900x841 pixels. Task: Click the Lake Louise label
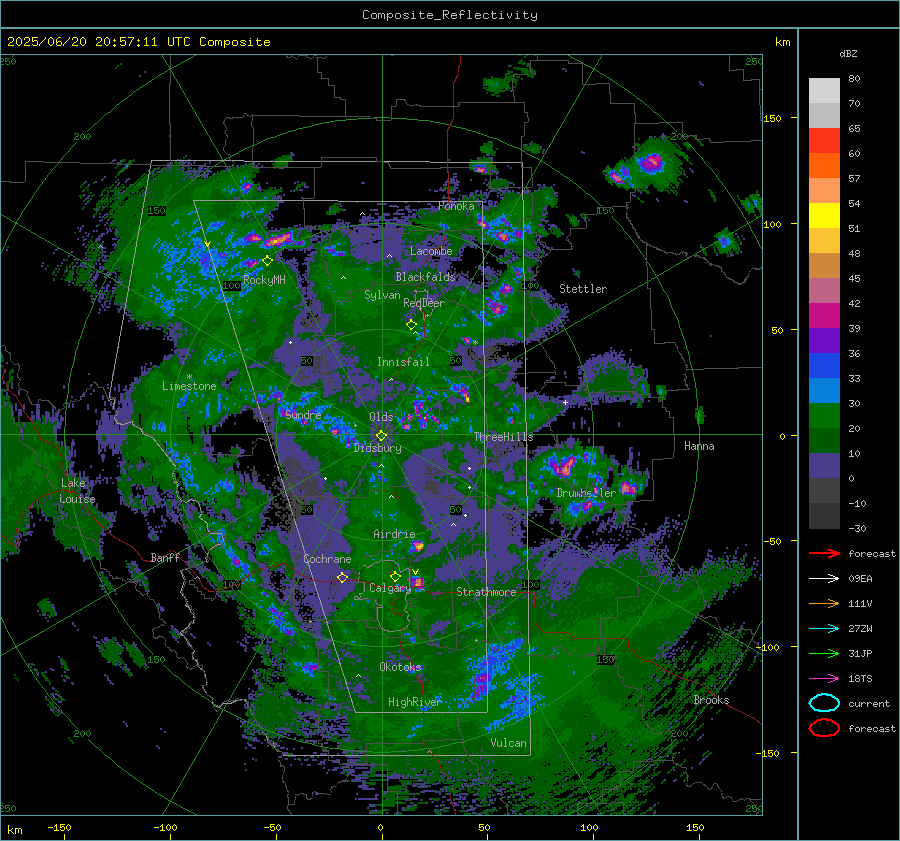[x=77, y=491]
